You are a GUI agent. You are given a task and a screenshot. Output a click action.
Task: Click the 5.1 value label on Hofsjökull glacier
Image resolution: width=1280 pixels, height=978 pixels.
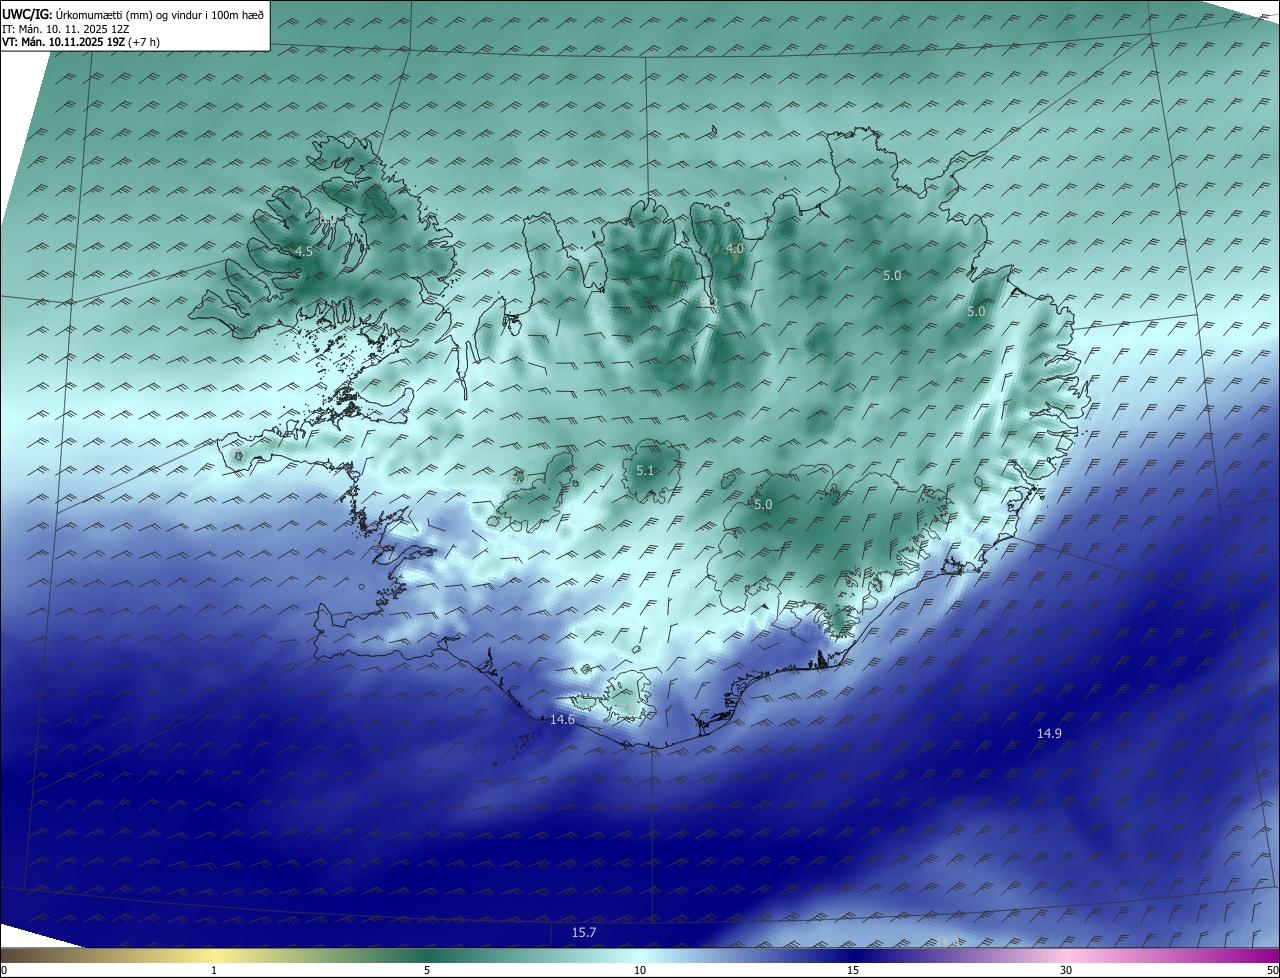[x=645, y=470]
